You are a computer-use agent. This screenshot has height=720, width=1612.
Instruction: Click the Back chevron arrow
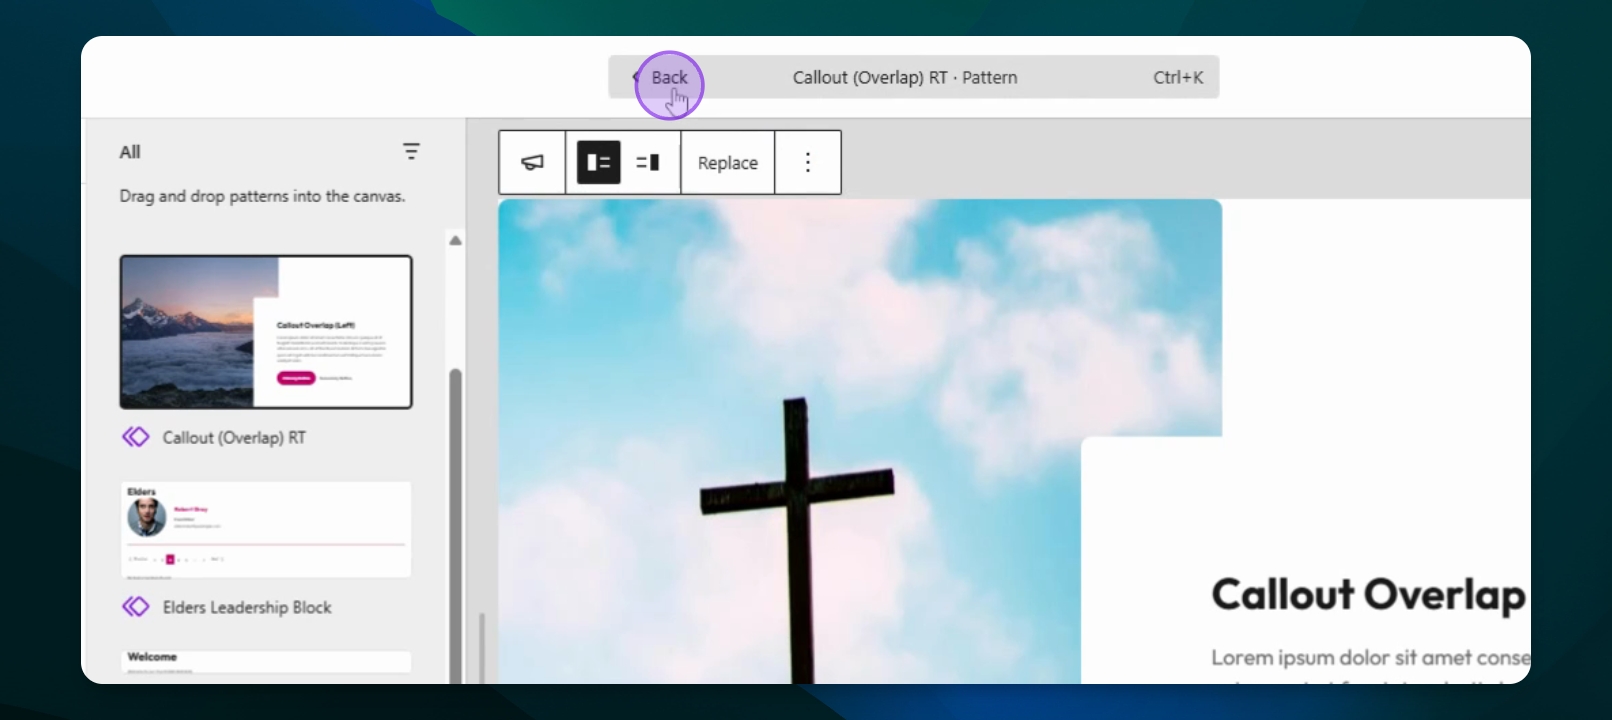coord(635,77)
